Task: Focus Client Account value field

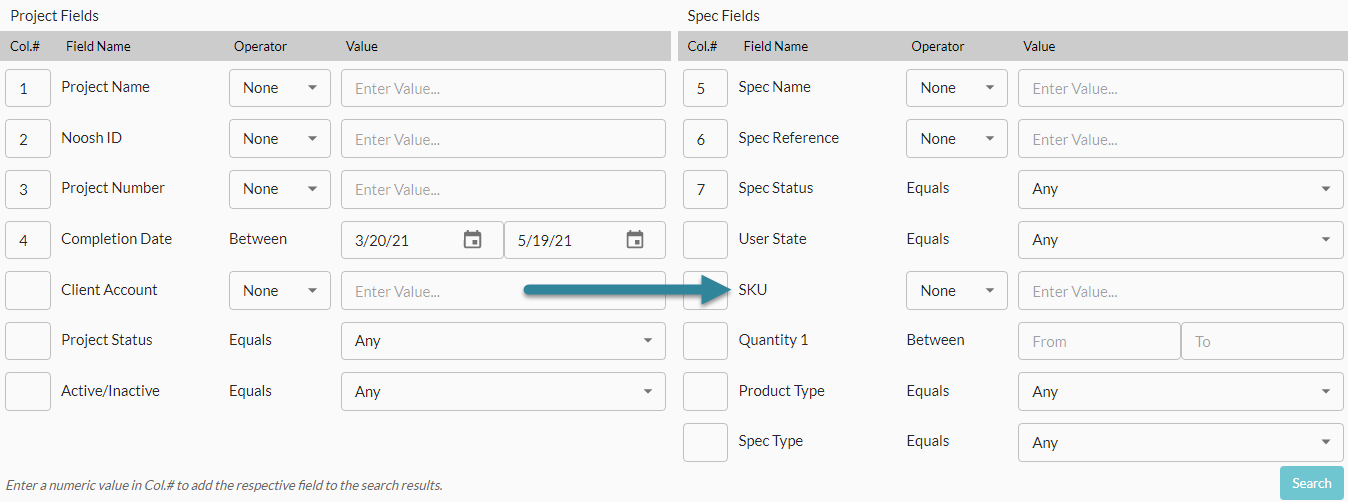Action: coord(503,291)
